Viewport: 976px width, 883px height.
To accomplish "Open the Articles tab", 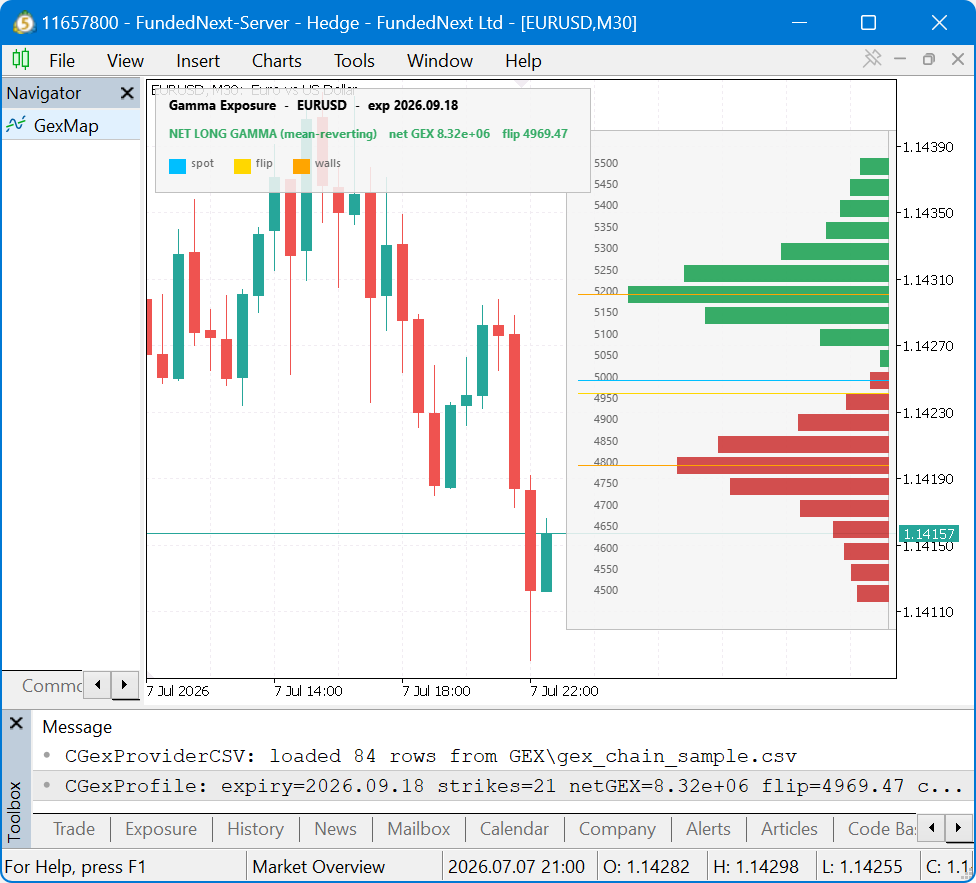I will point(789,829).
